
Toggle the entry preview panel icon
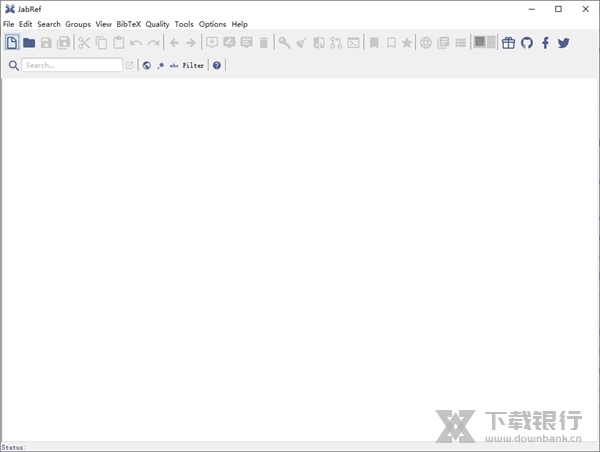(485, 43)
